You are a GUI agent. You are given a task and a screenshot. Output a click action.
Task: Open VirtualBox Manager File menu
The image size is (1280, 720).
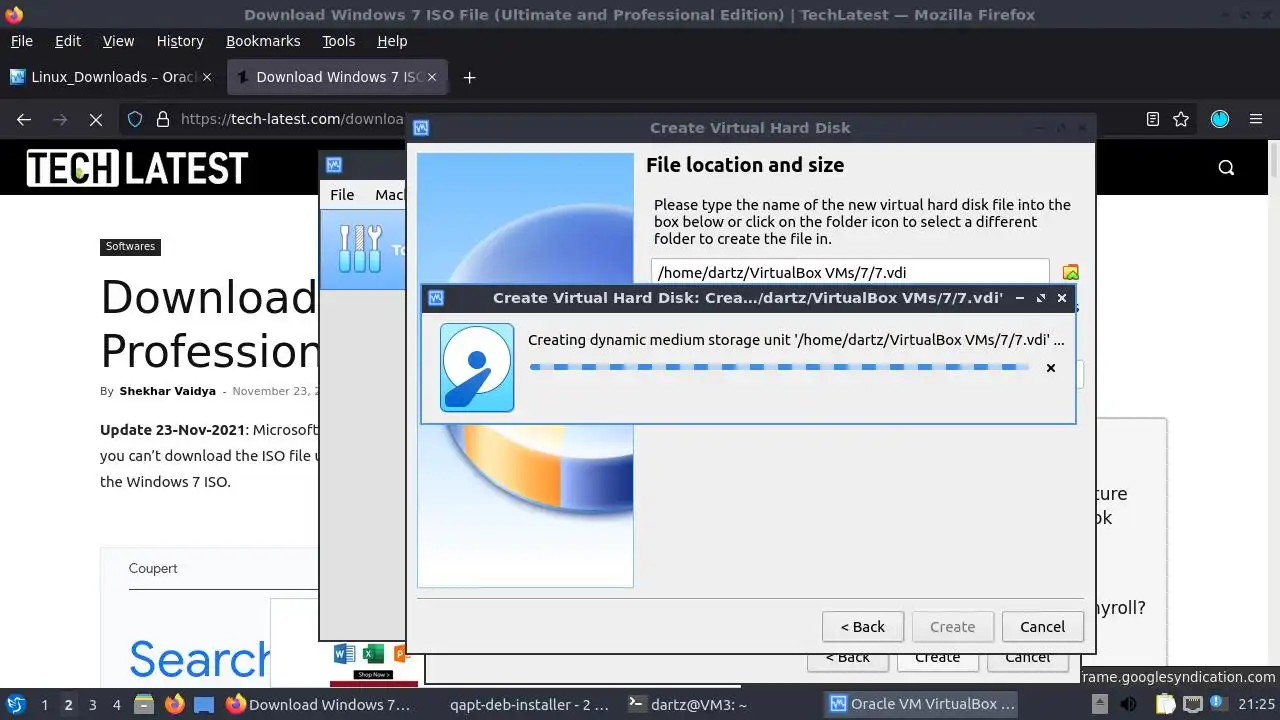point(342,195)
